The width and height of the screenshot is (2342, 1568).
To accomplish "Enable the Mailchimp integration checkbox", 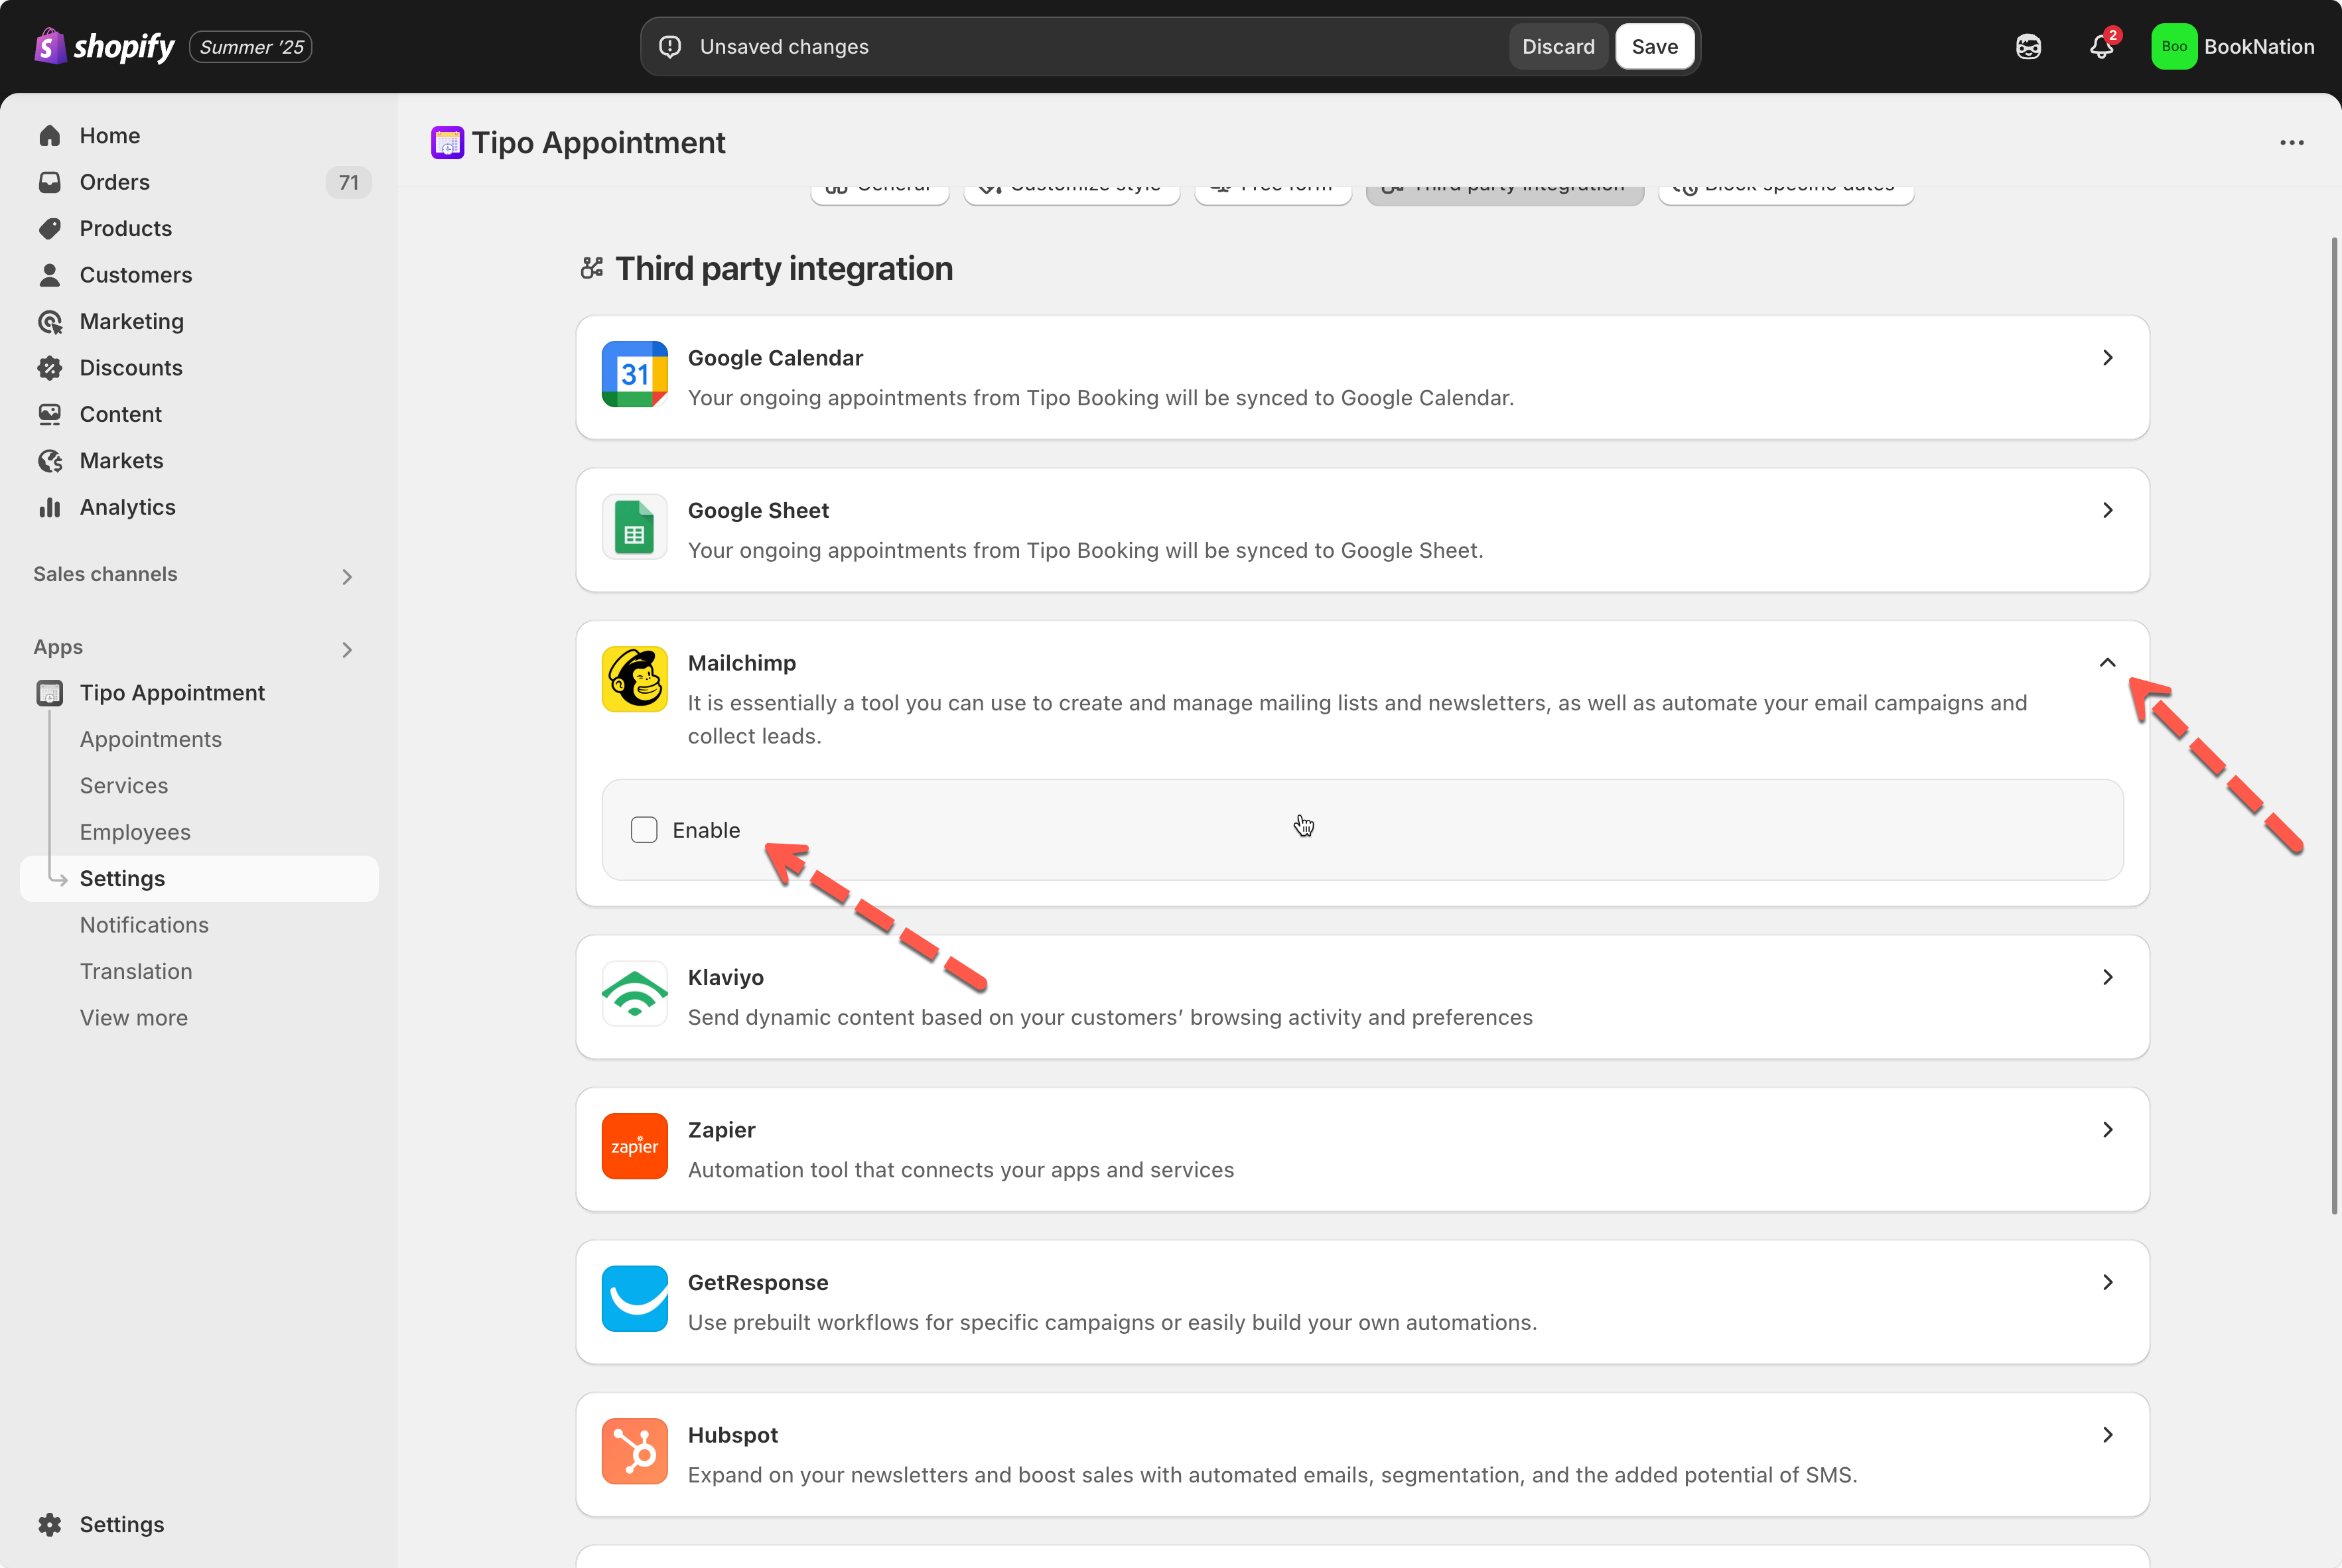I will [x=644, y=830].
